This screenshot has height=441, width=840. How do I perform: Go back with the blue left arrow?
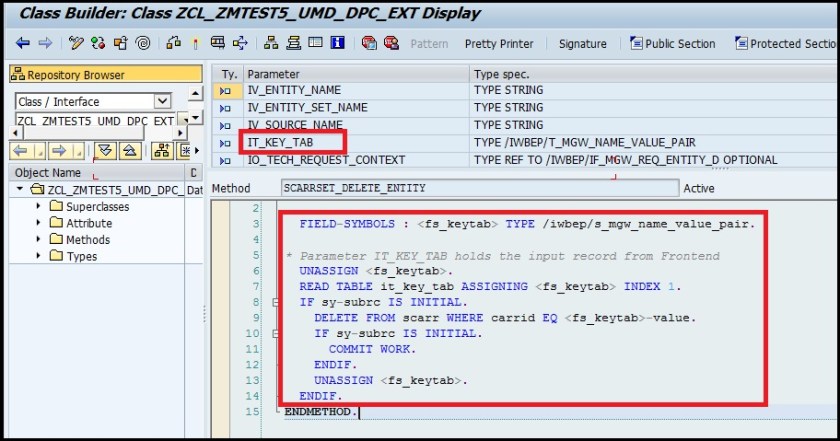(22, 43)
